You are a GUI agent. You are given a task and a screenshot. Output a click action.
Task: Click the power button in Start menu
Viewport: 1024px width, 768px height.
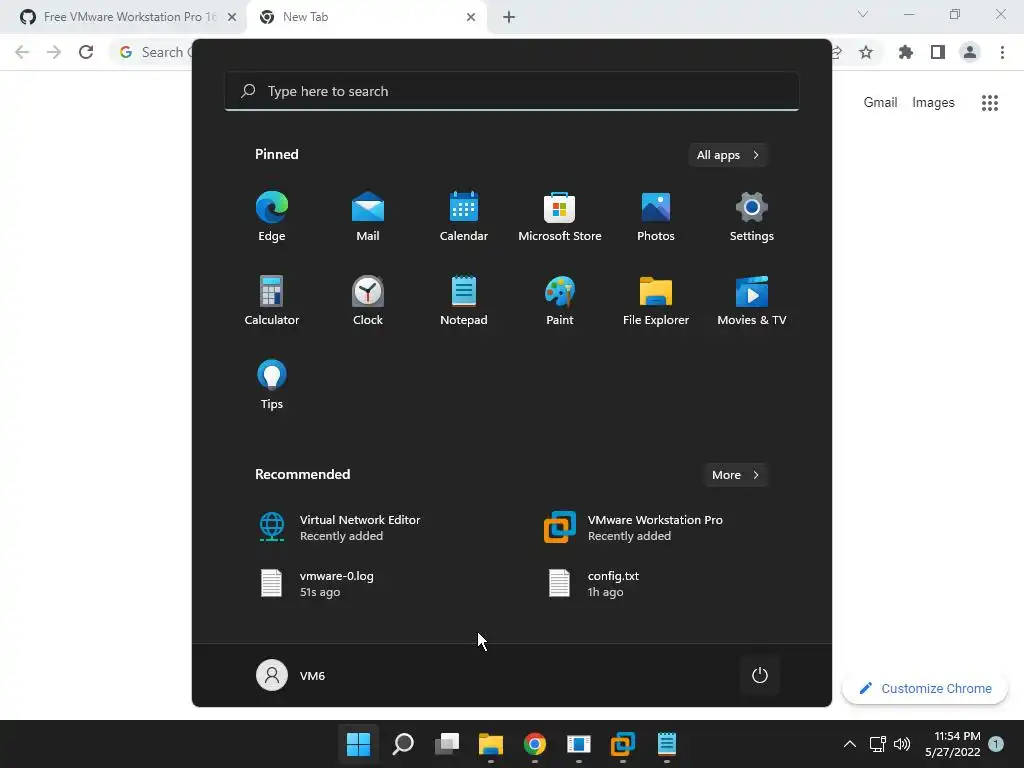pos(760,675)
